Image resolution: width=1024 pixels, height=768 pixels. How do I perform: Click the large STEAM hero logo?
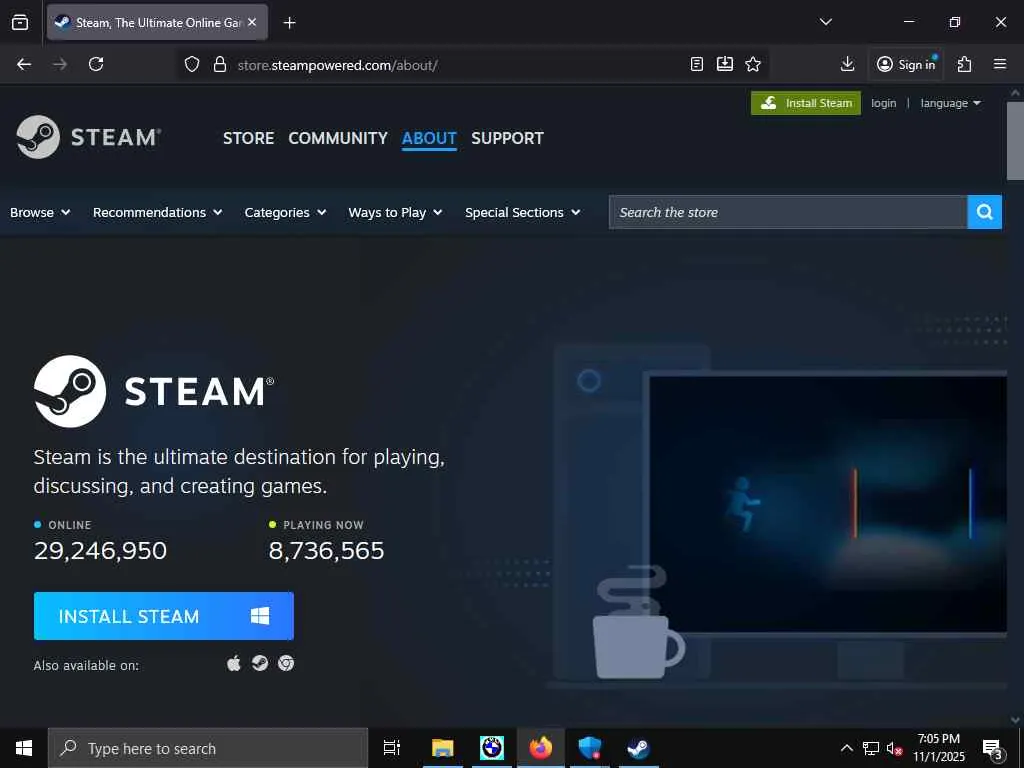pos(154,391)
